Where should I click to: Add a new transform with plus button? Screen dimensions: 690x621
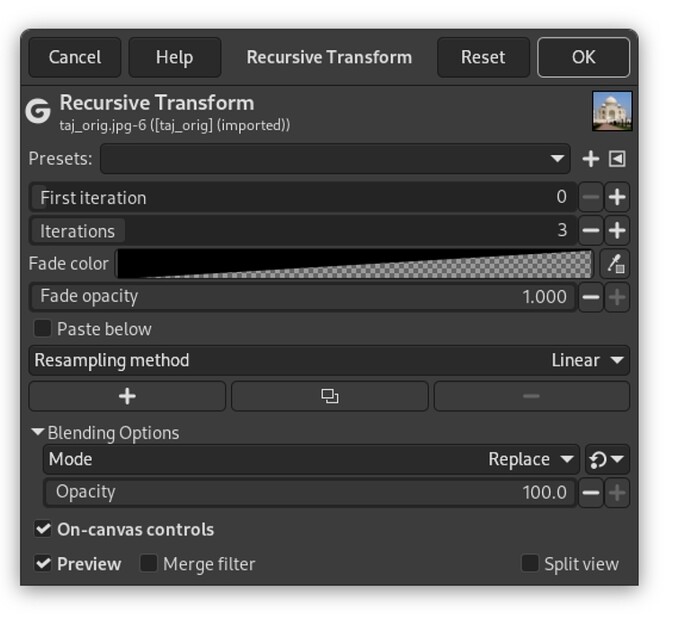pyautogui.click(x=127, y=397)
